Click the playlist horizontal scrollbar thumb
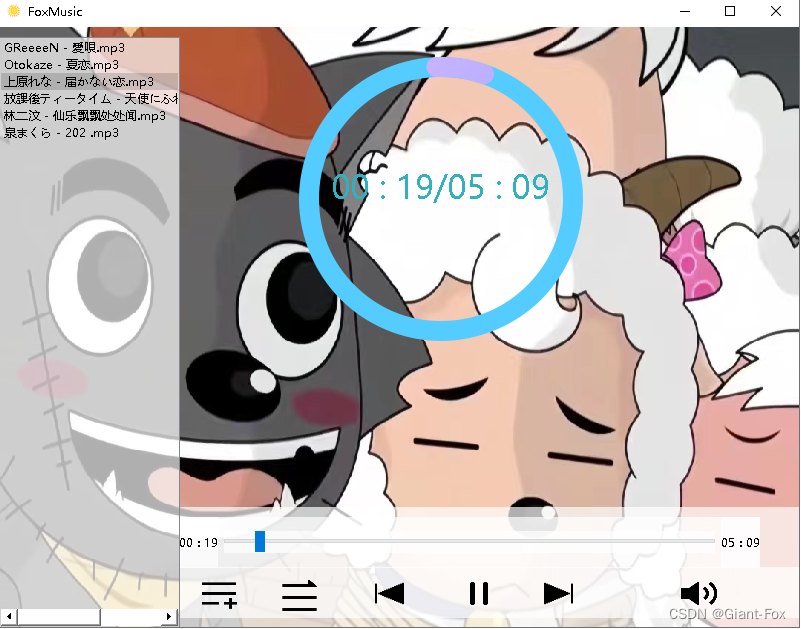Screen dimensions: 801x629 pos(59,617)
